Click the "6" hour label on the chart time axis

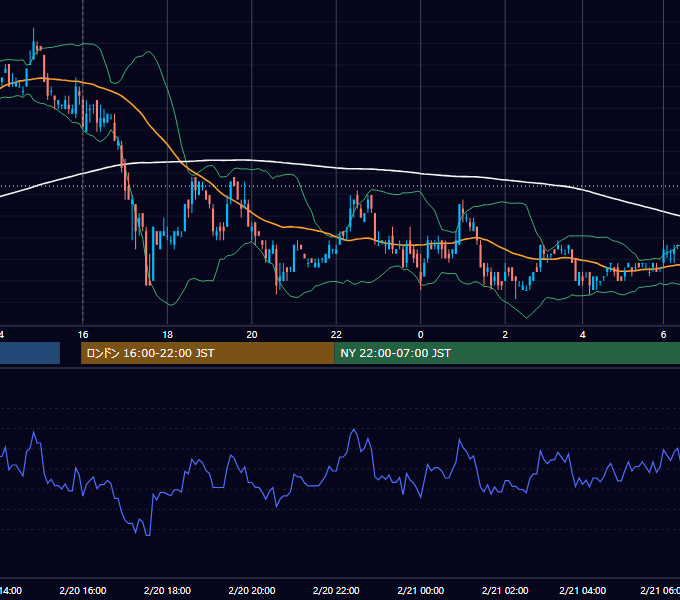663,335
